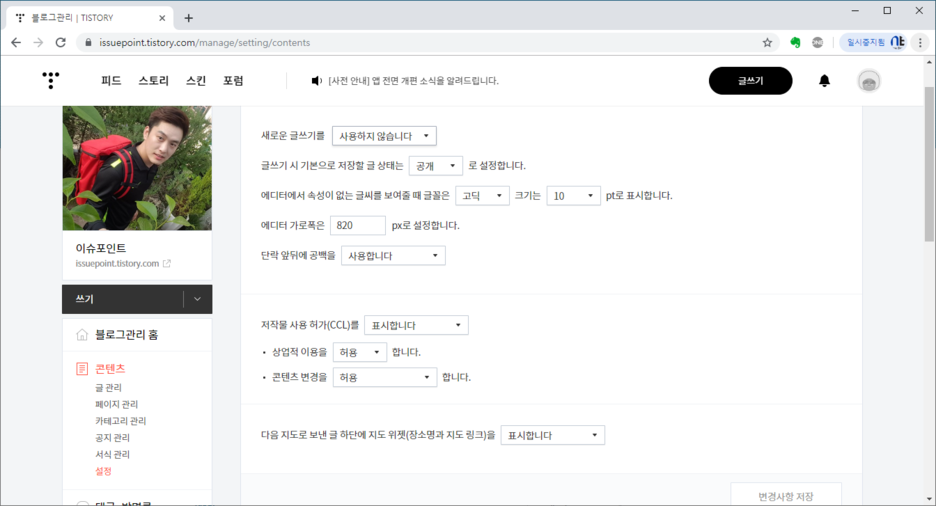Screen dimensions: 936x506
Task: Open the 글 상태 공개 dropdown
Action: coord(436,166)
